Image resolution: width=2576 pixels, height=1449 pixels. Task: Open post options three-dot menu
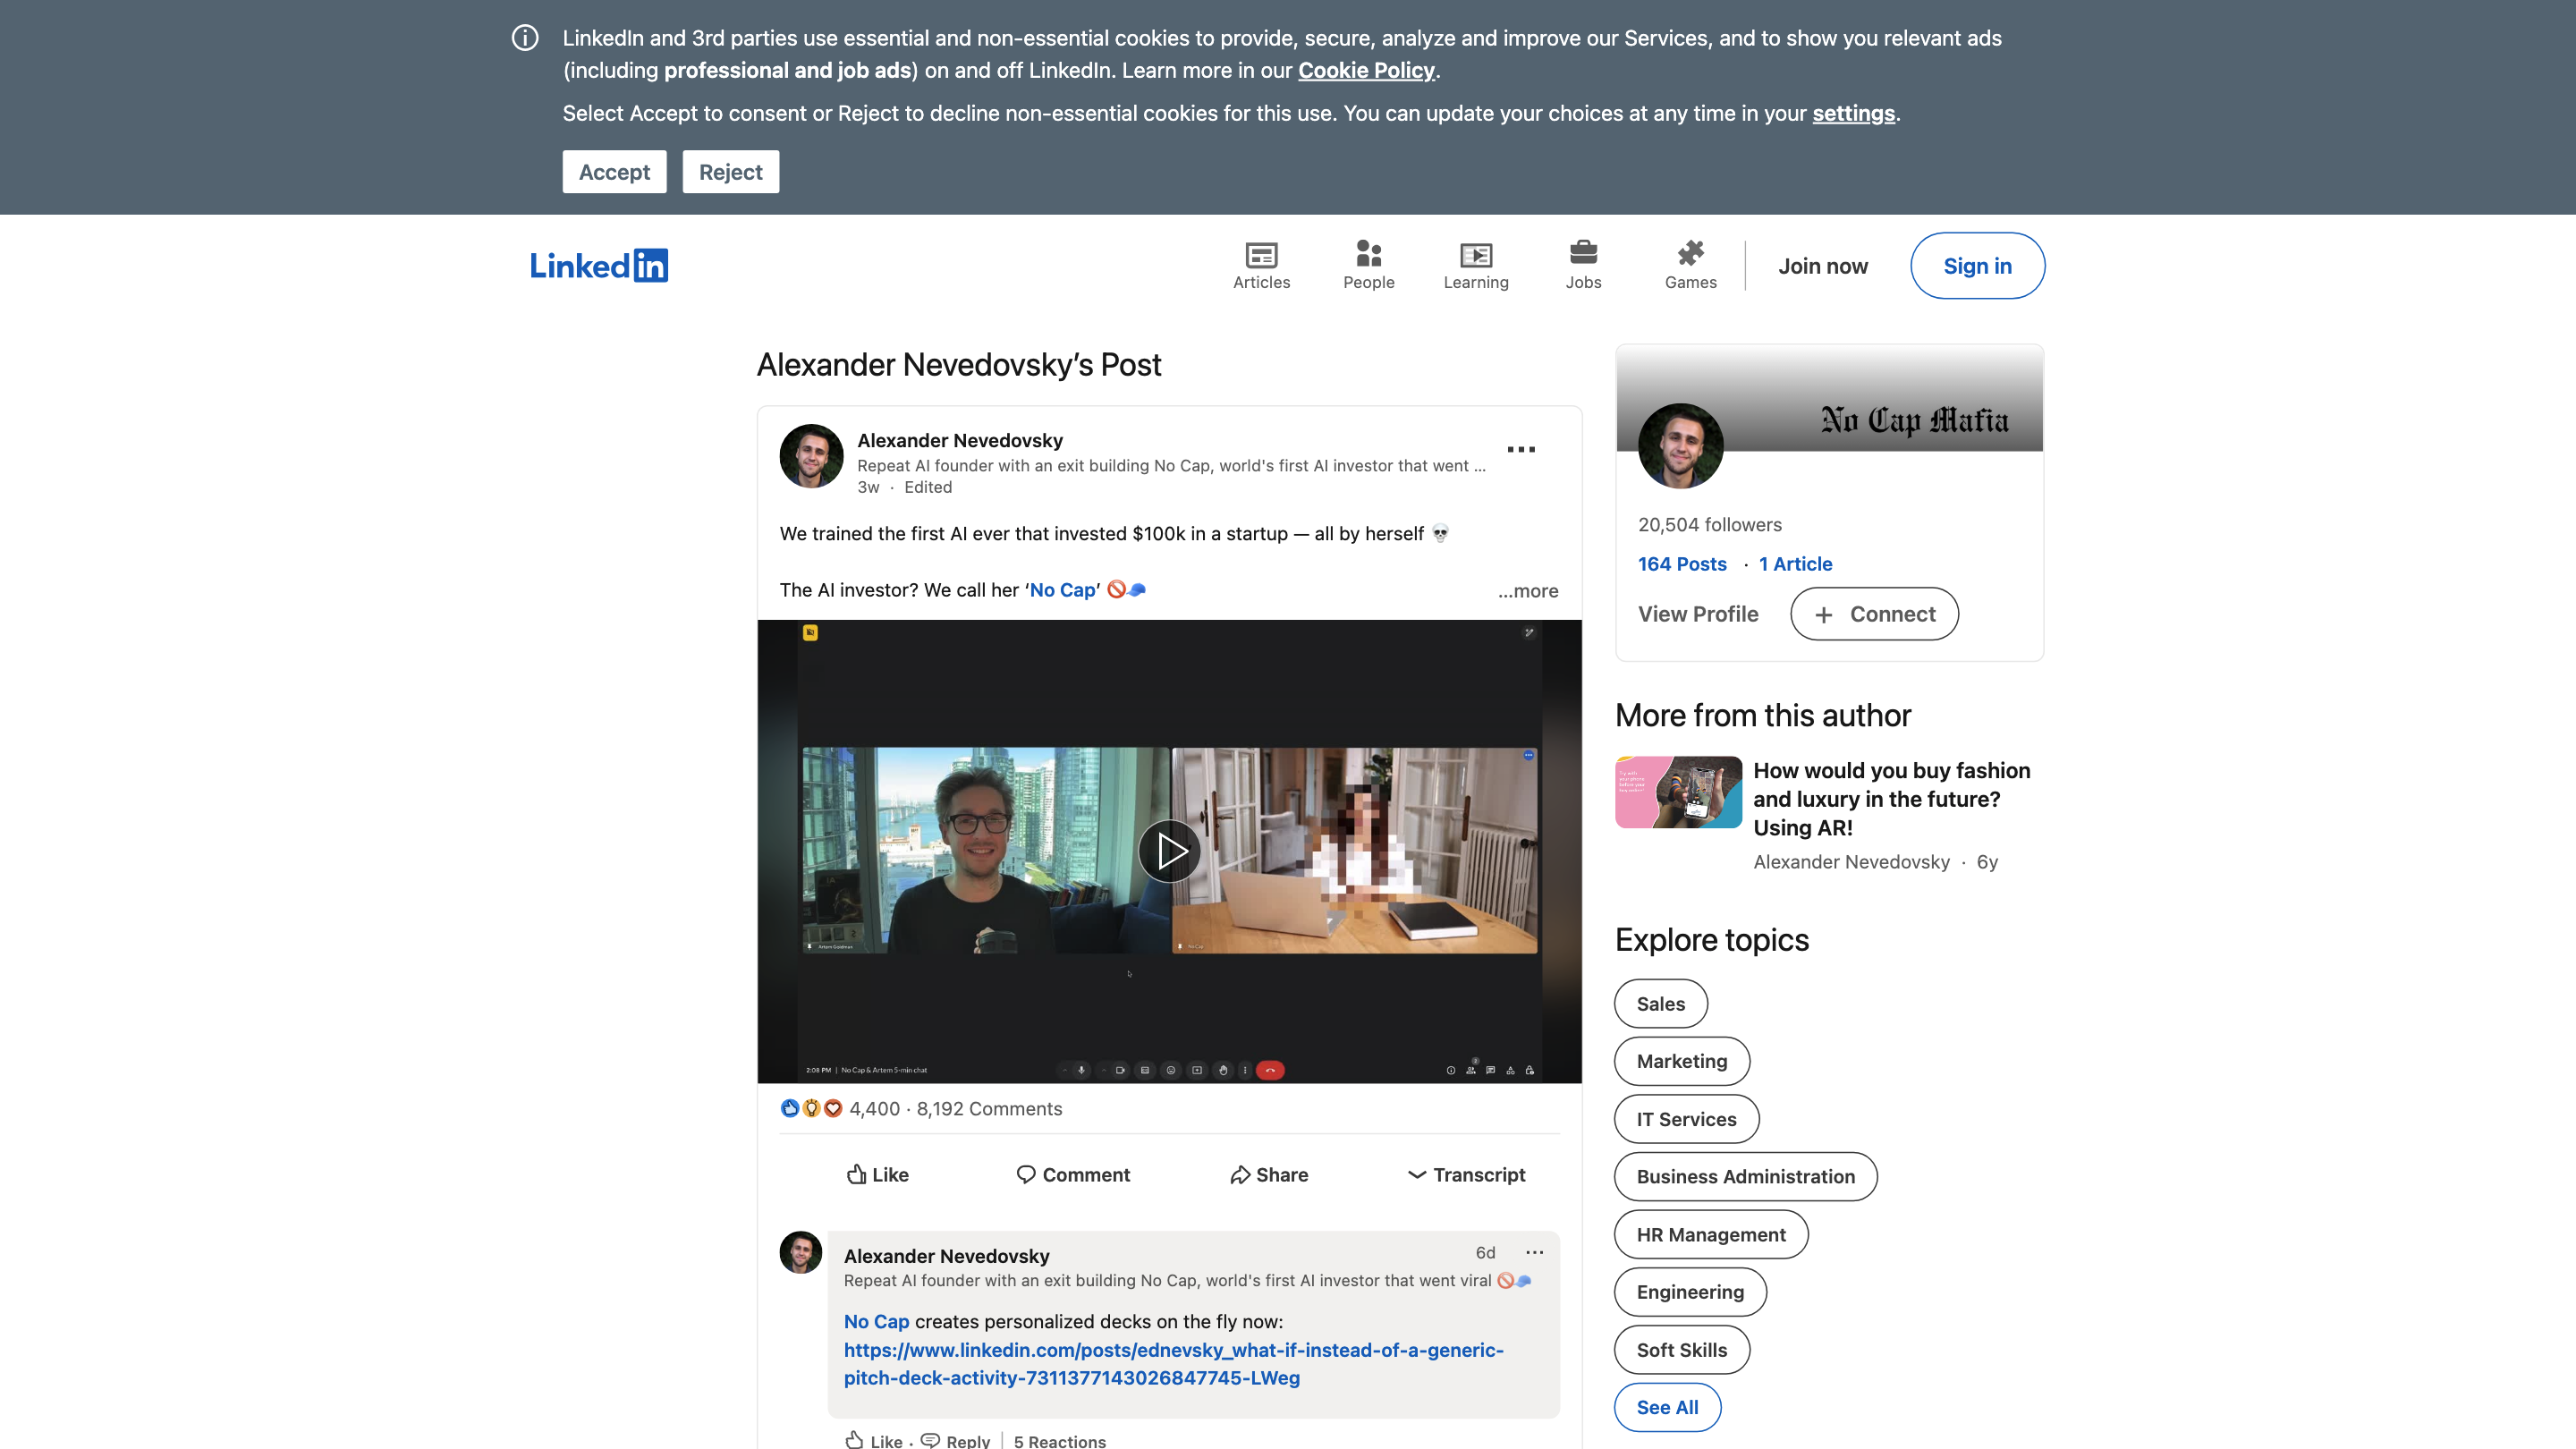[x=1520, y=450]
